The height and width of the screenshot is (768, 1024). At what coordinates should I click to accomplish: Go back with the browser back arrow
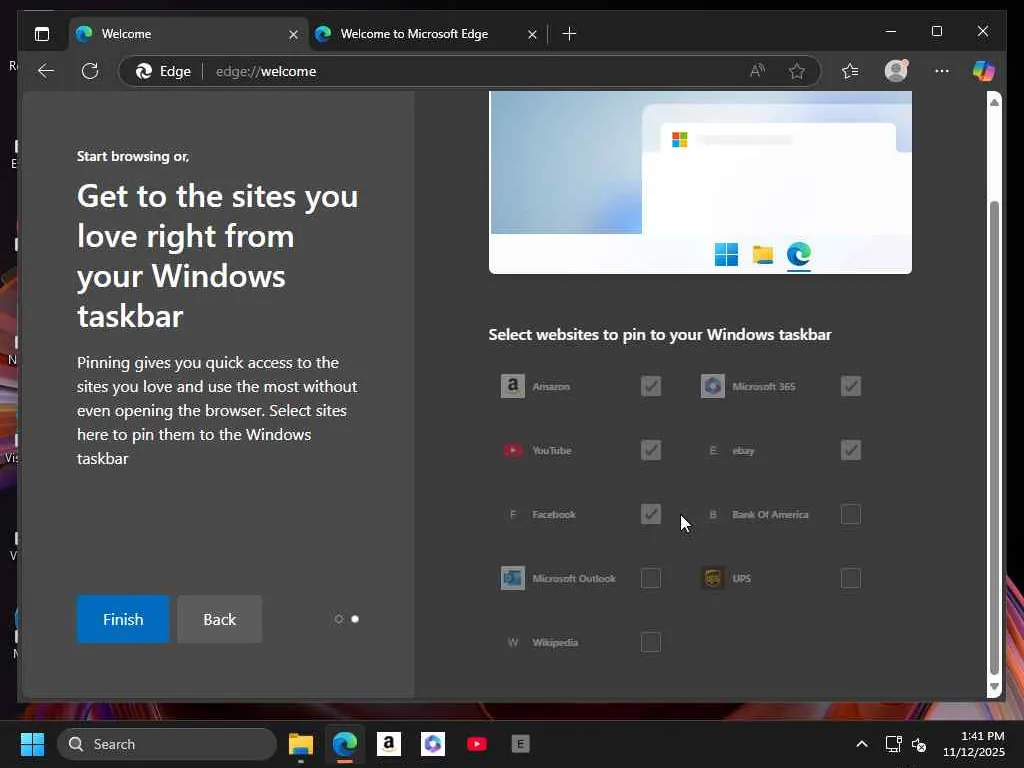(x=46, y=71)
